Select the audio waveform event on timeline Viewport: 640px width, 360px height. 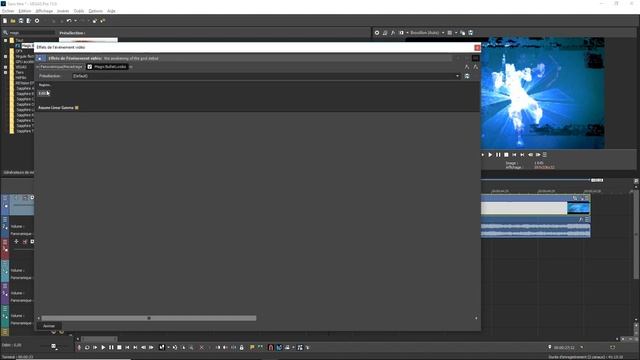point(536,230)
